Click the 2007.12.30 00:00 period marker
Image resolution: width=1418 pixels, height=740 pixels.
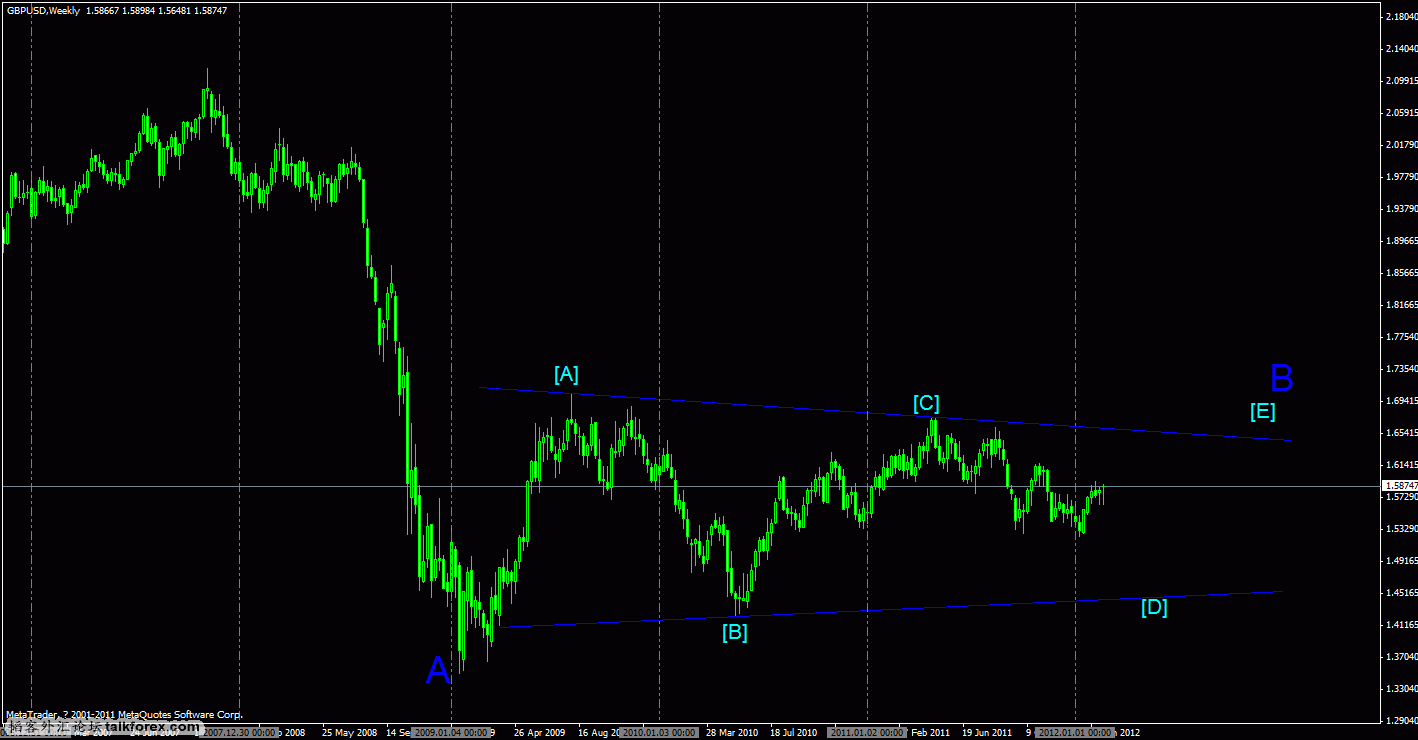(239, 732)
